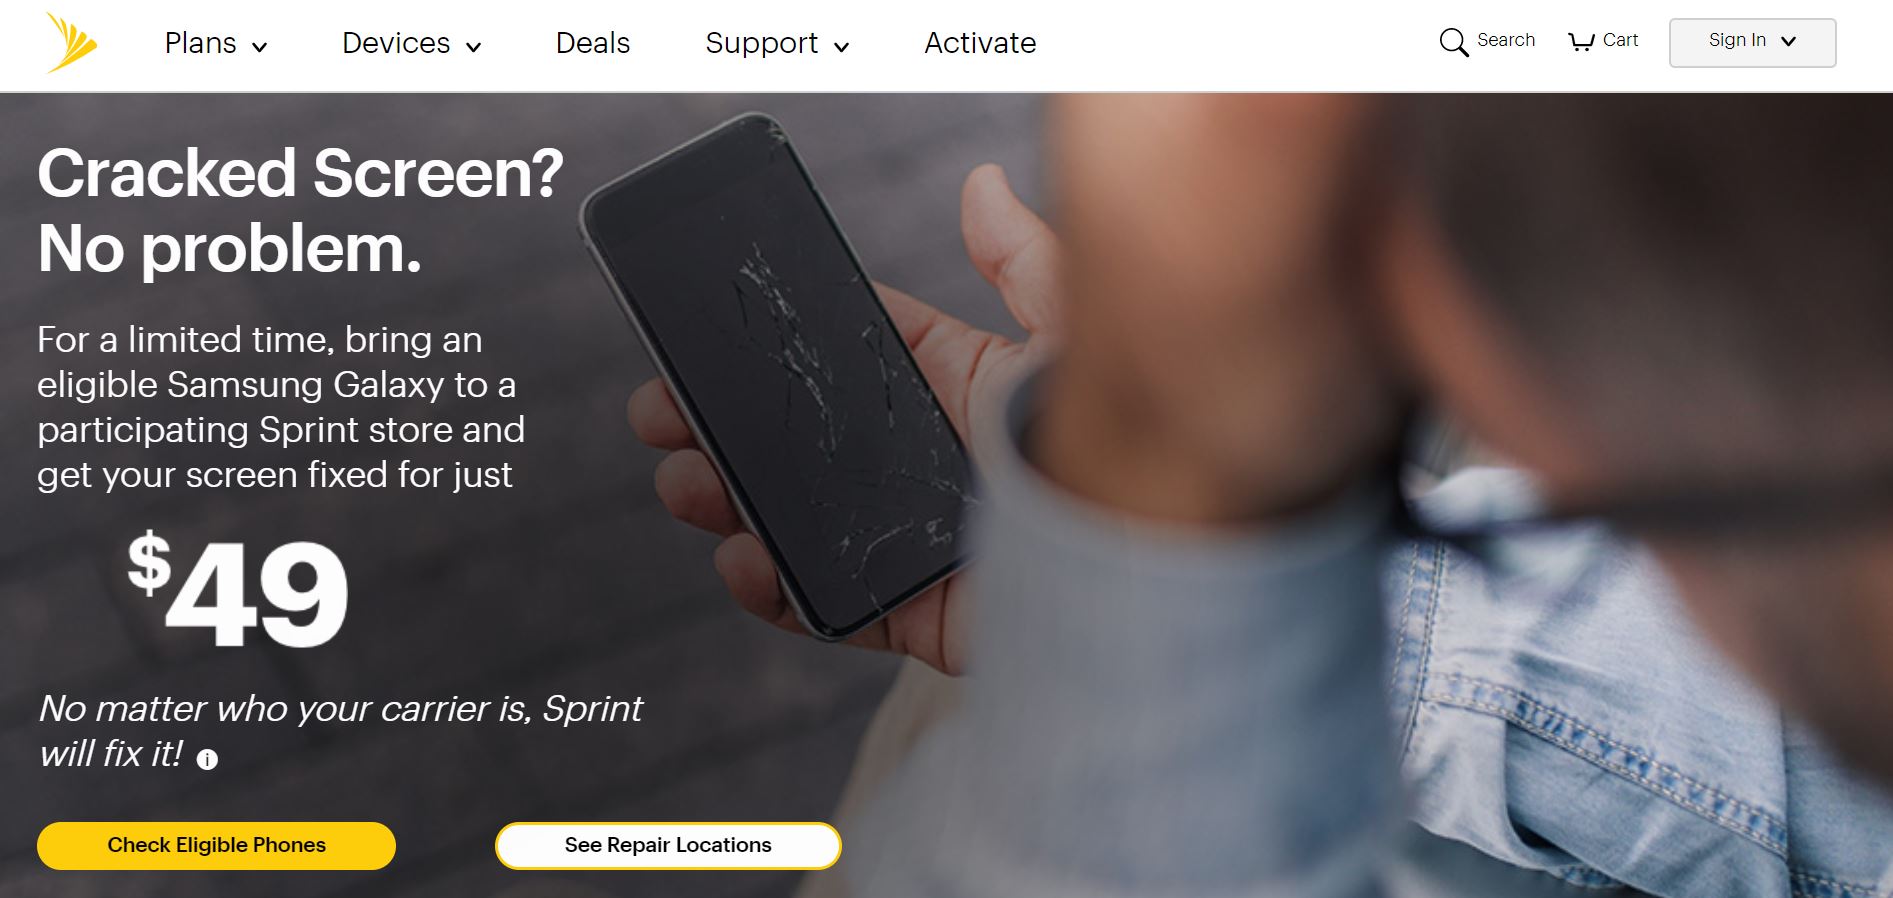Image resolution: width=1893 pixels, height=898 pixels.
Task: Click the cracked phone image
Action: [x=780, y=375]
